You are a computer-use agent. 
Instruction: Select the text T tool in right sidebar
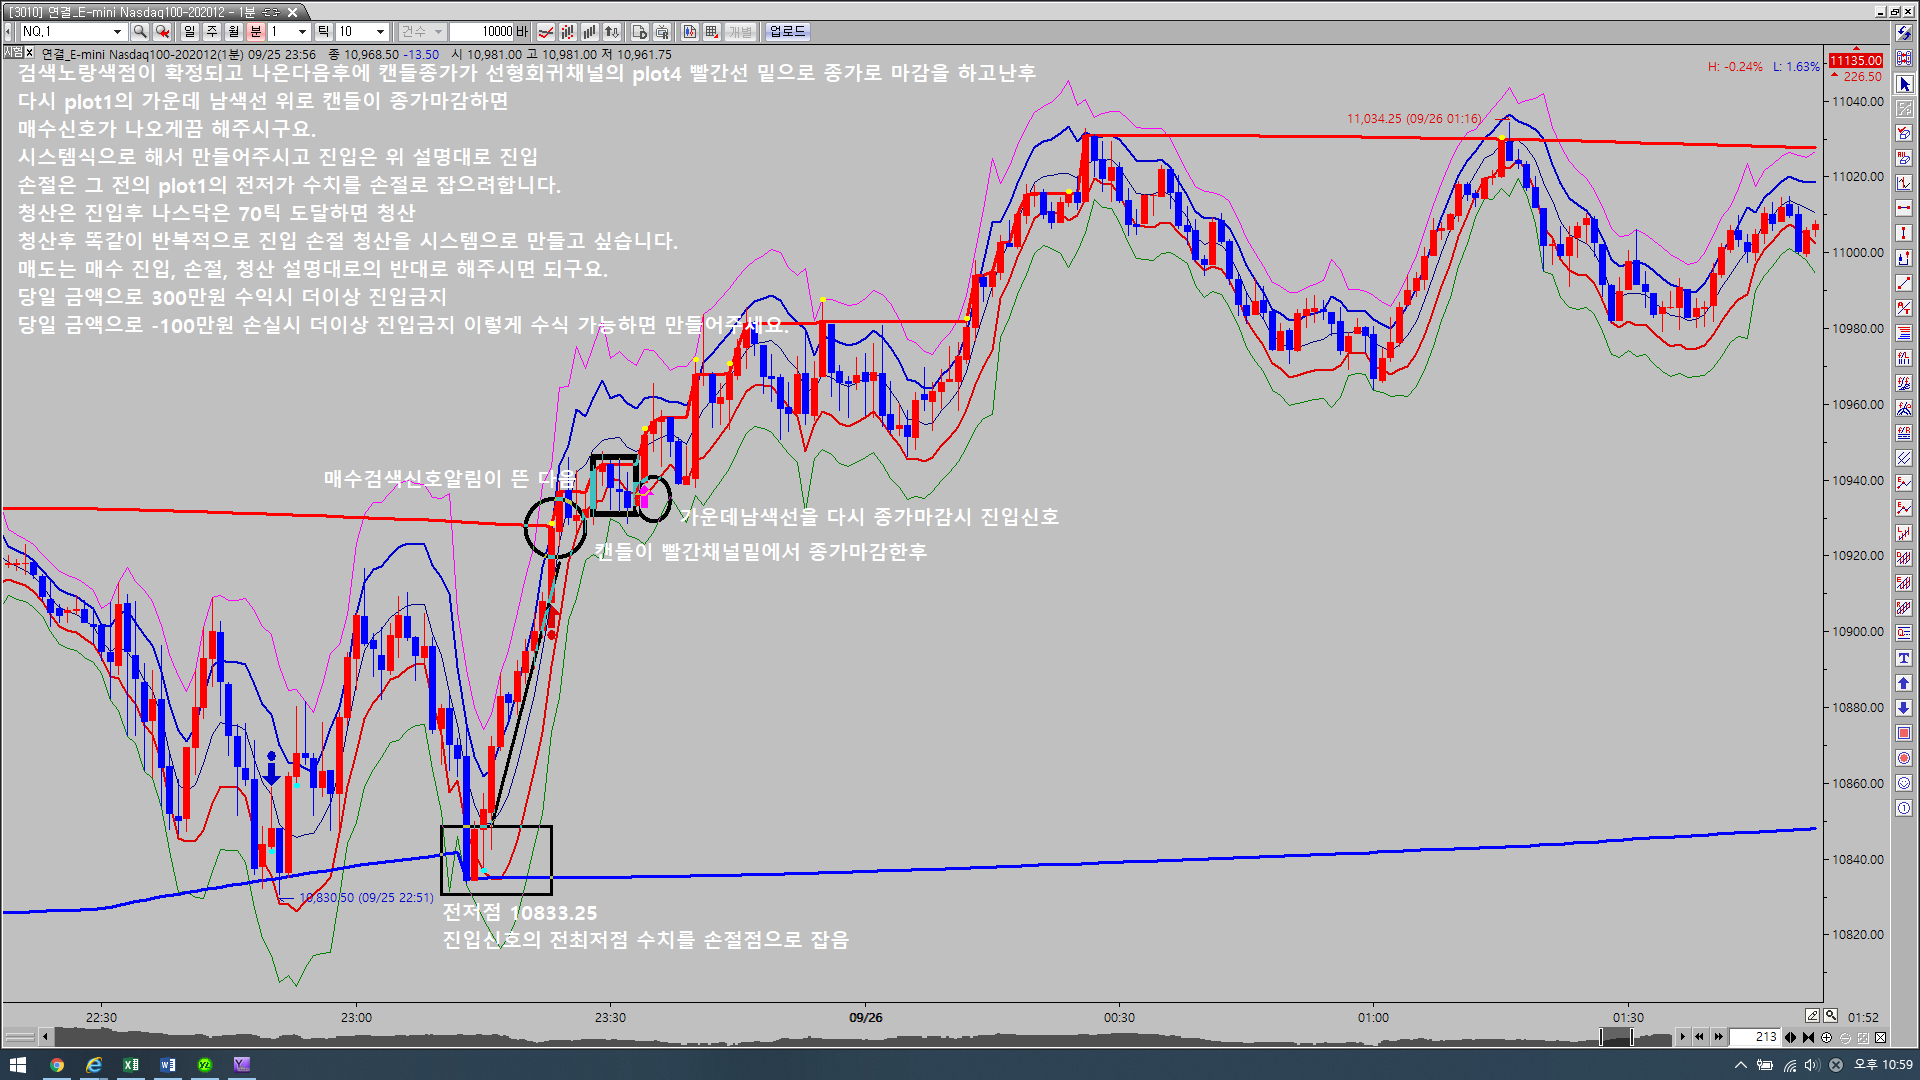tap(1904, 658)
